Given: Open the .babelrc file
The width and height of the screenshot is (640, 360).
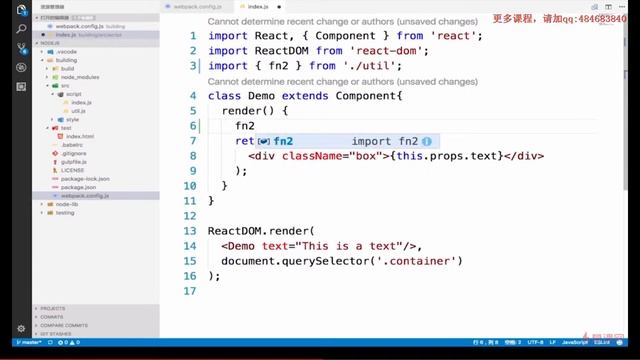Looking at the screenshot, I should point(96,145).
